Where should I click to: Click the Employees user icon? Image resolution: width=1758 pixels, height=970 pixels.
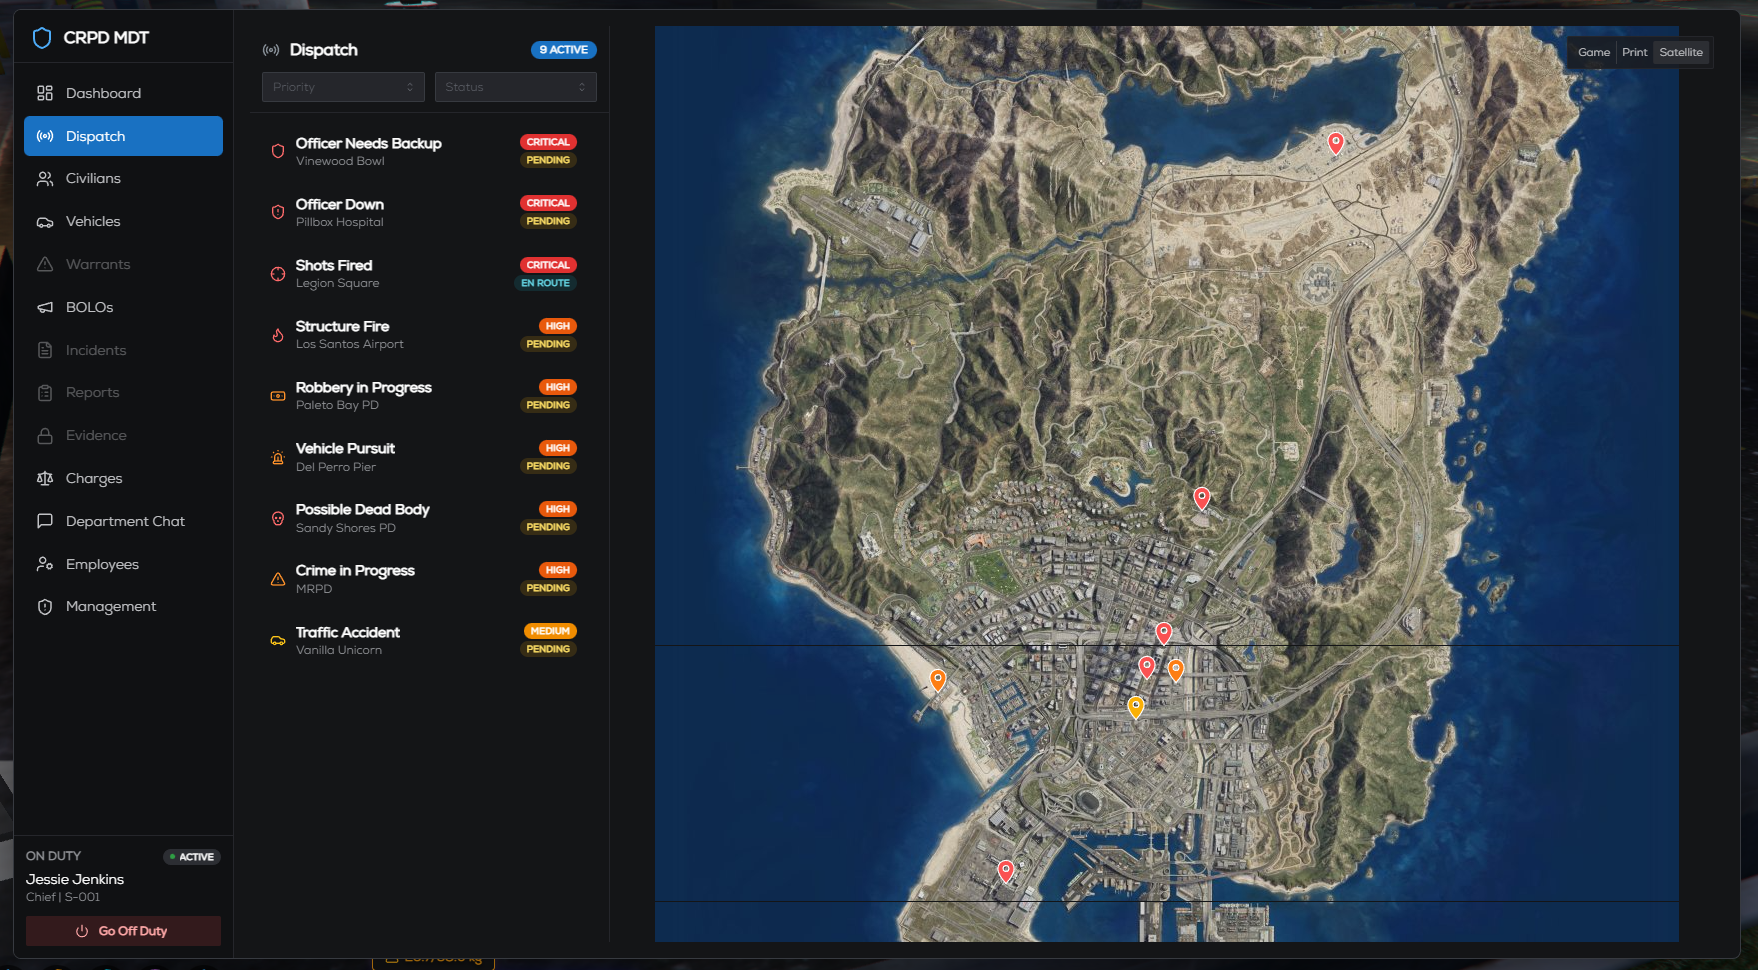(45, 564)
